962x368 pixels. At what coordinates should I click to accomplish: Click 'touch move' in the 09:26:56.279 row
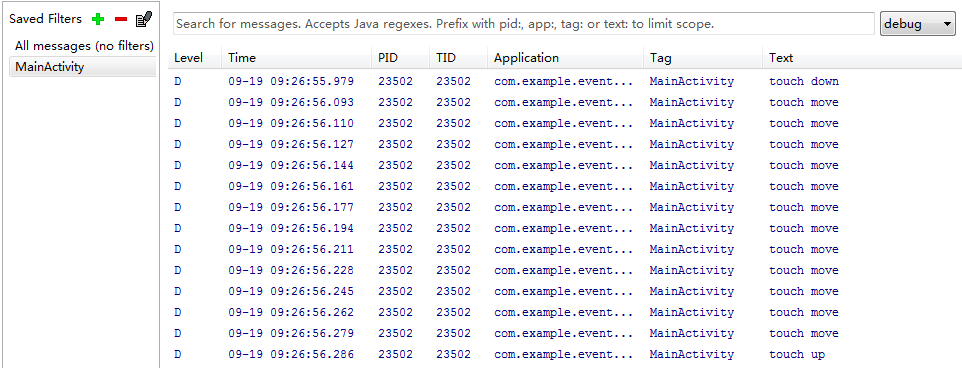pos(804,333)
